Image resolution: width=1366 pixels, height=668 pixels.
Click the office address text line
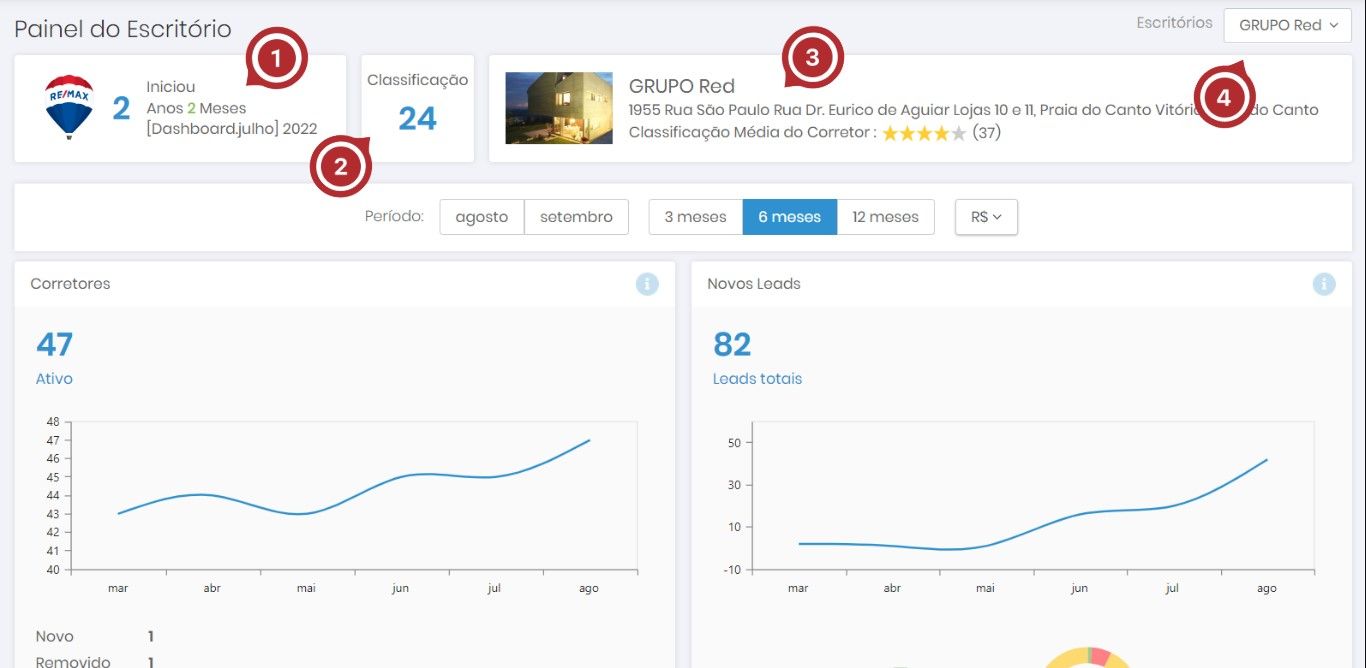[973, 110]
